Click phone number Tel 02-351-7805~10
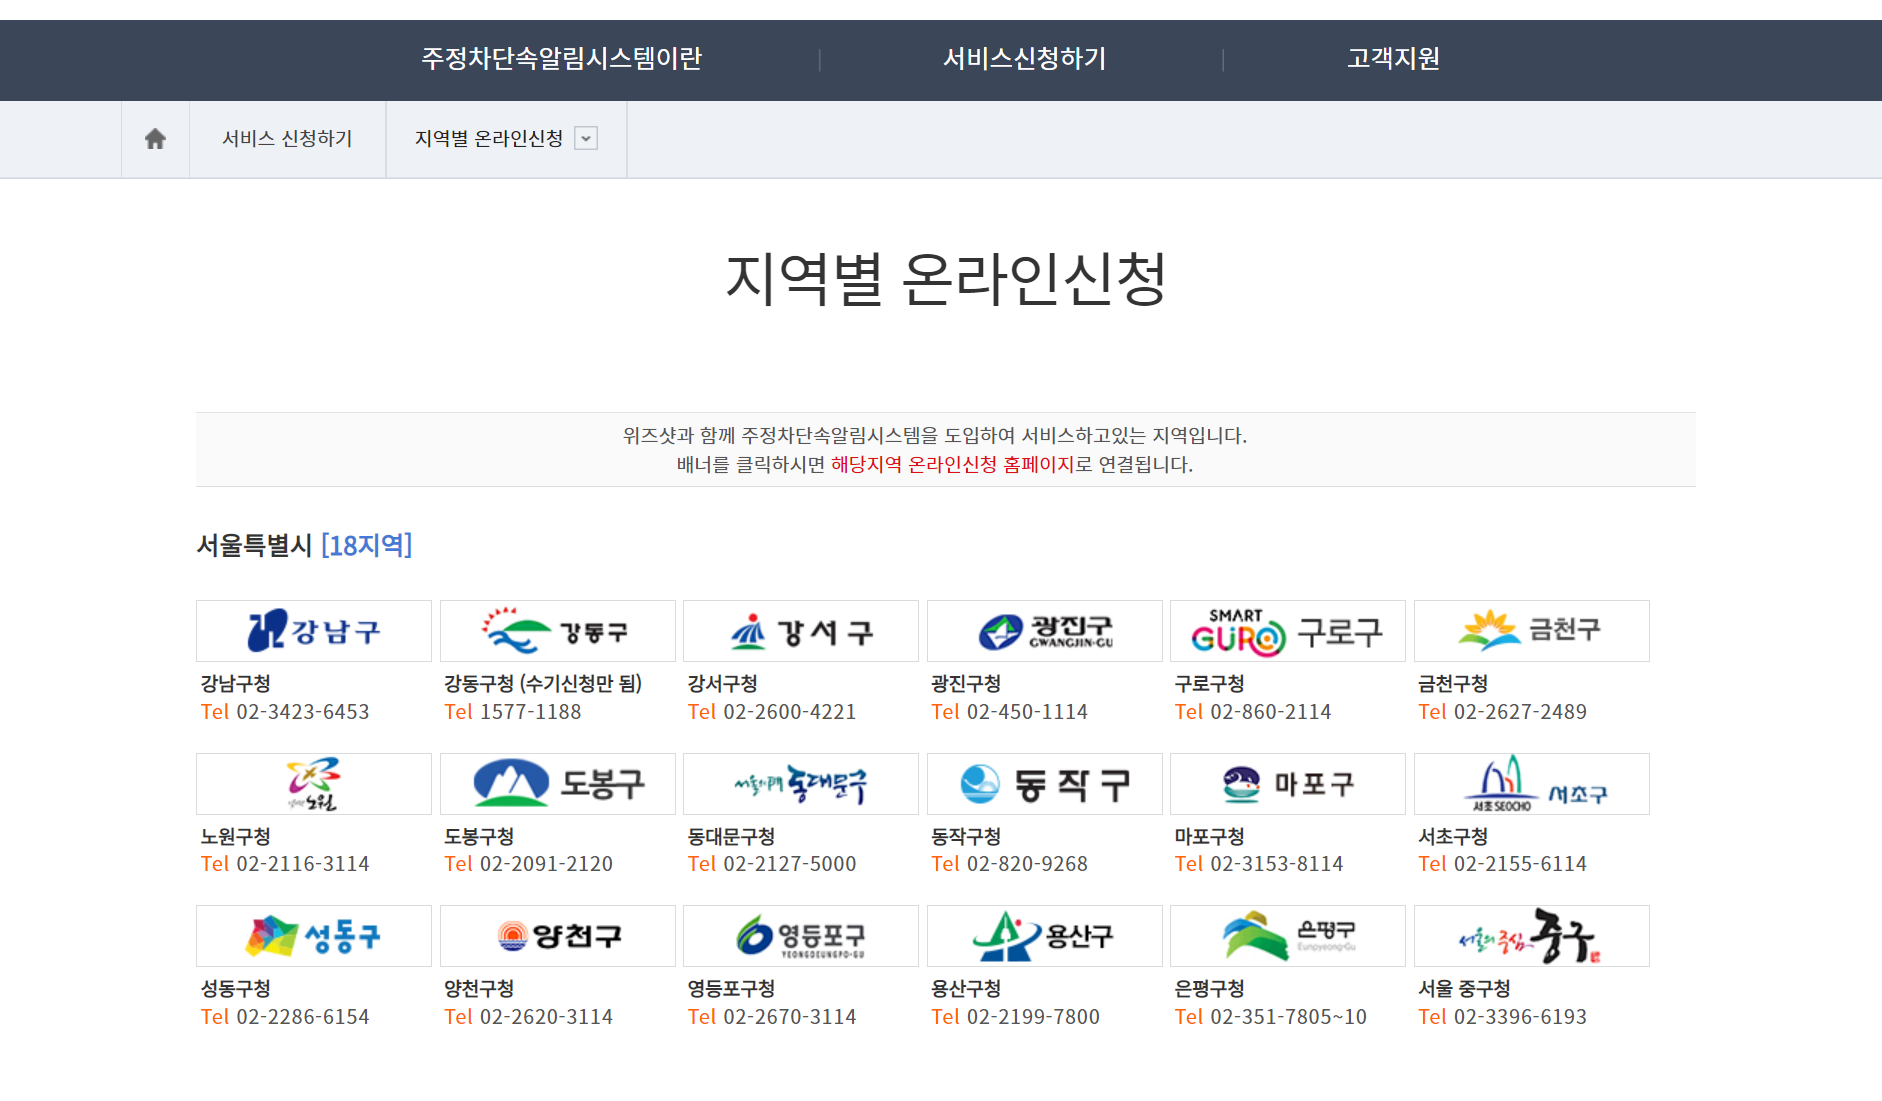Viewport: 1882px width, 1101px height. click(1270, 1017)
